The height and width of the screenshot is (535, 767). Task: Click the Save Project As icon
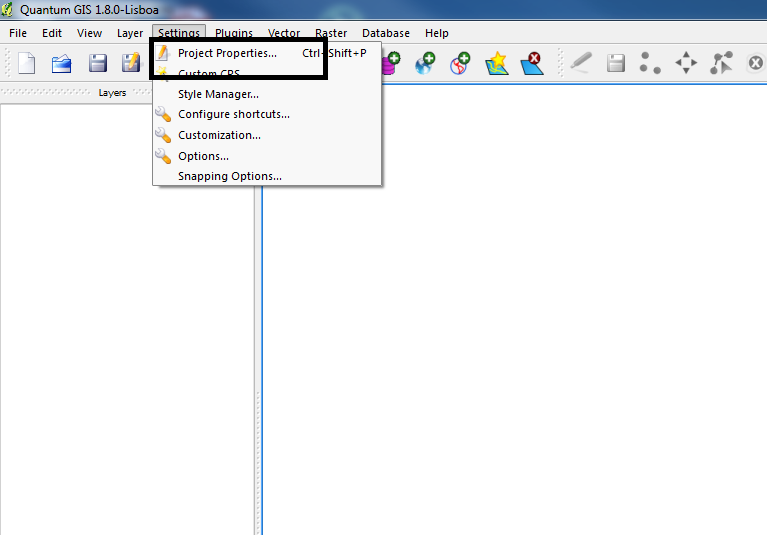click(x=131, y=63)
